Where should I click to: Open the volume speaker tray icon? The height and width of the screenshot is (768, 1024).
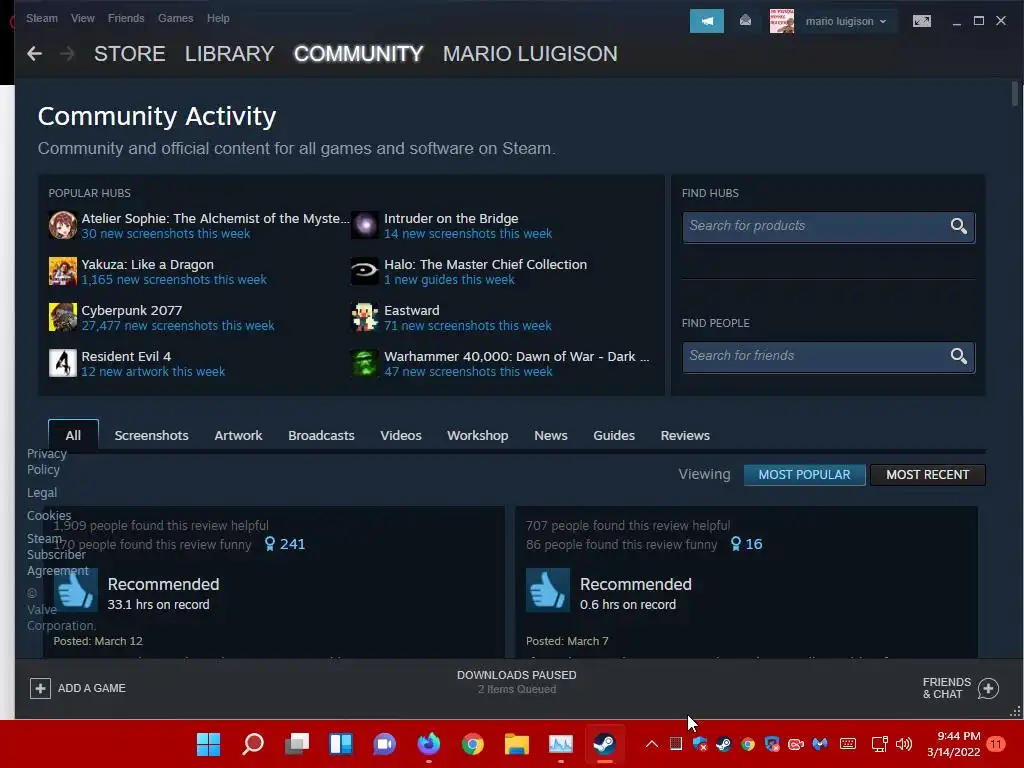[904, 744]
